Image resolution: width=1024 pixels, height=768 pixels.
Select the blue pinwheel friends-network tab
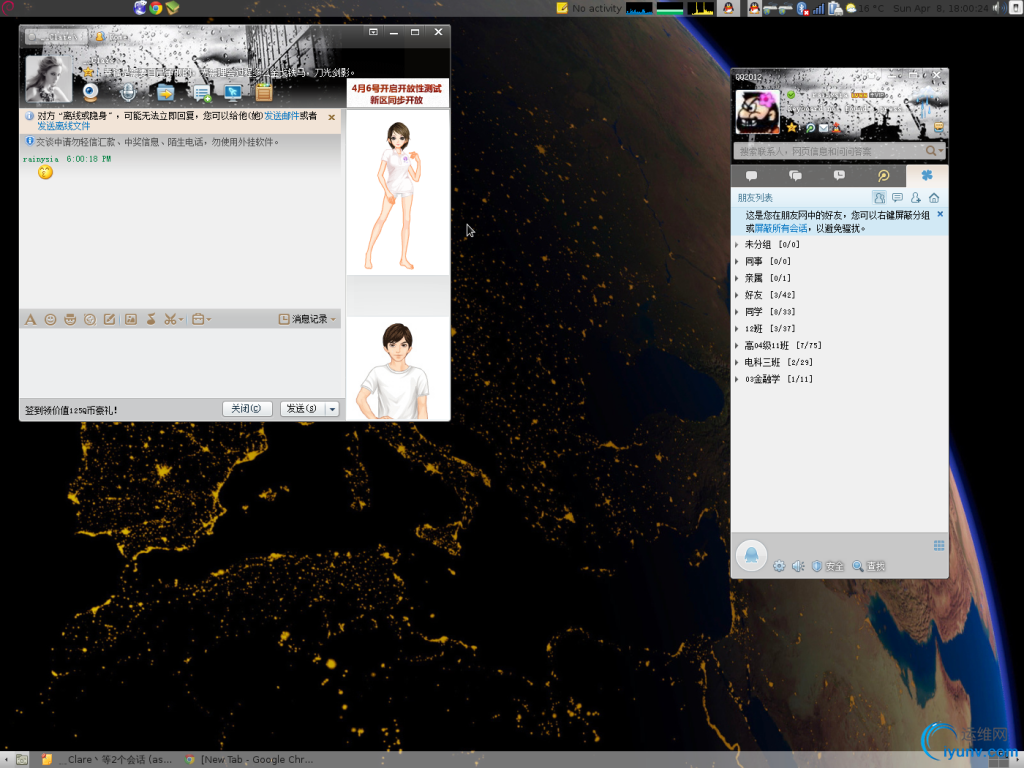coord(927,176)
